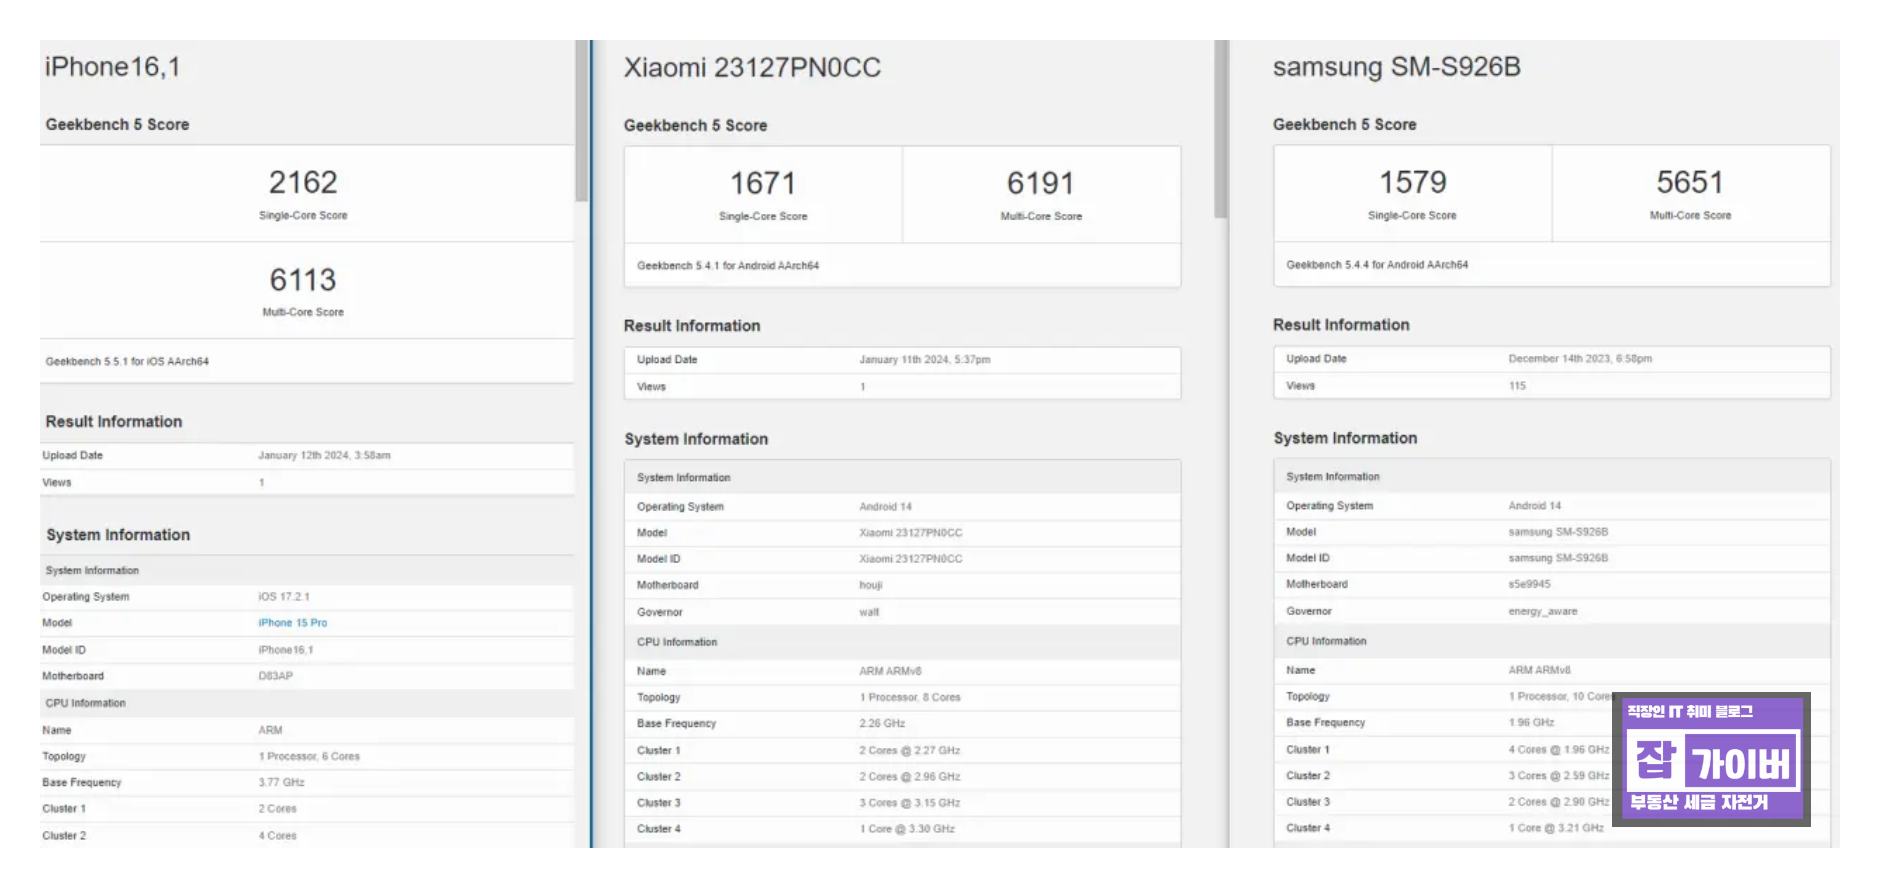Click cluster value '3 Cores @ 3.15 GHz'
This screenshot has width=1880, height=888.
910,803
